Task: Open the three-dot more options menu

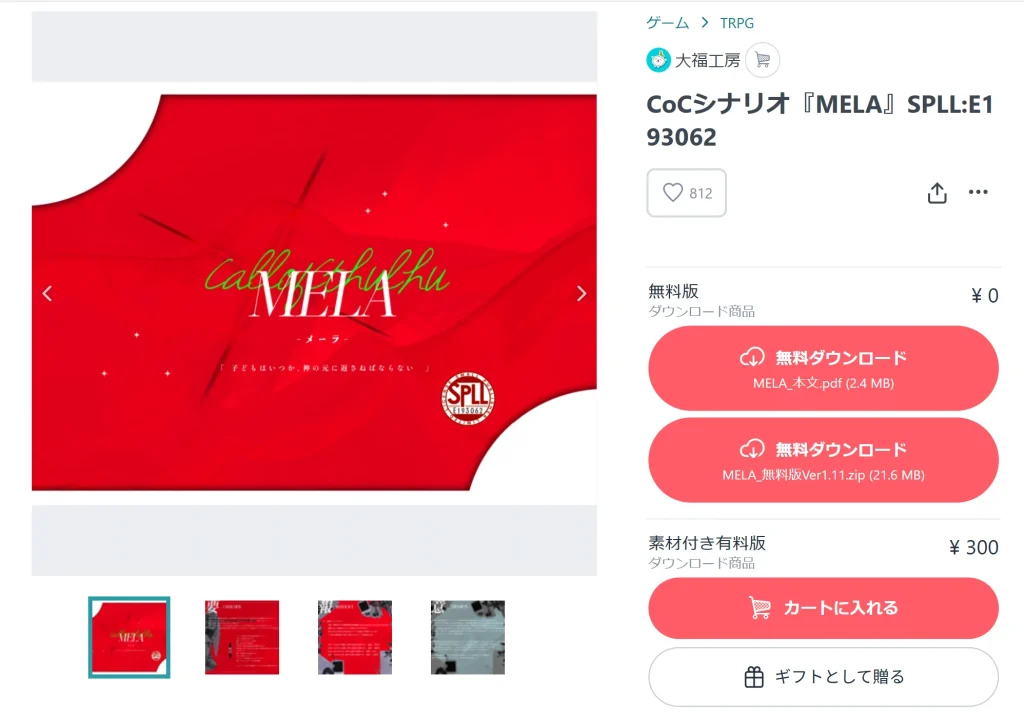Action: pyautogui.click(x=978, y=192)
